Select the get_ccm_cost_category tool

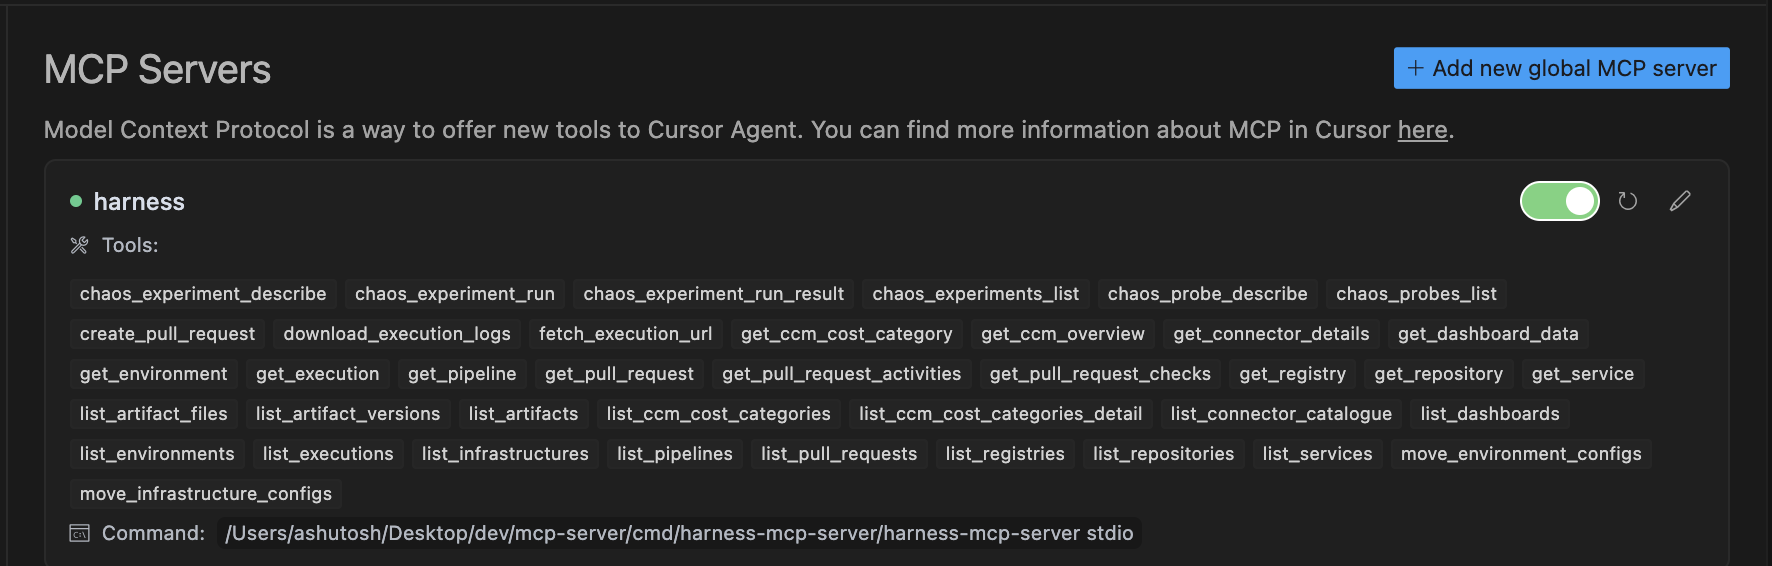click(x=847, y=334)
